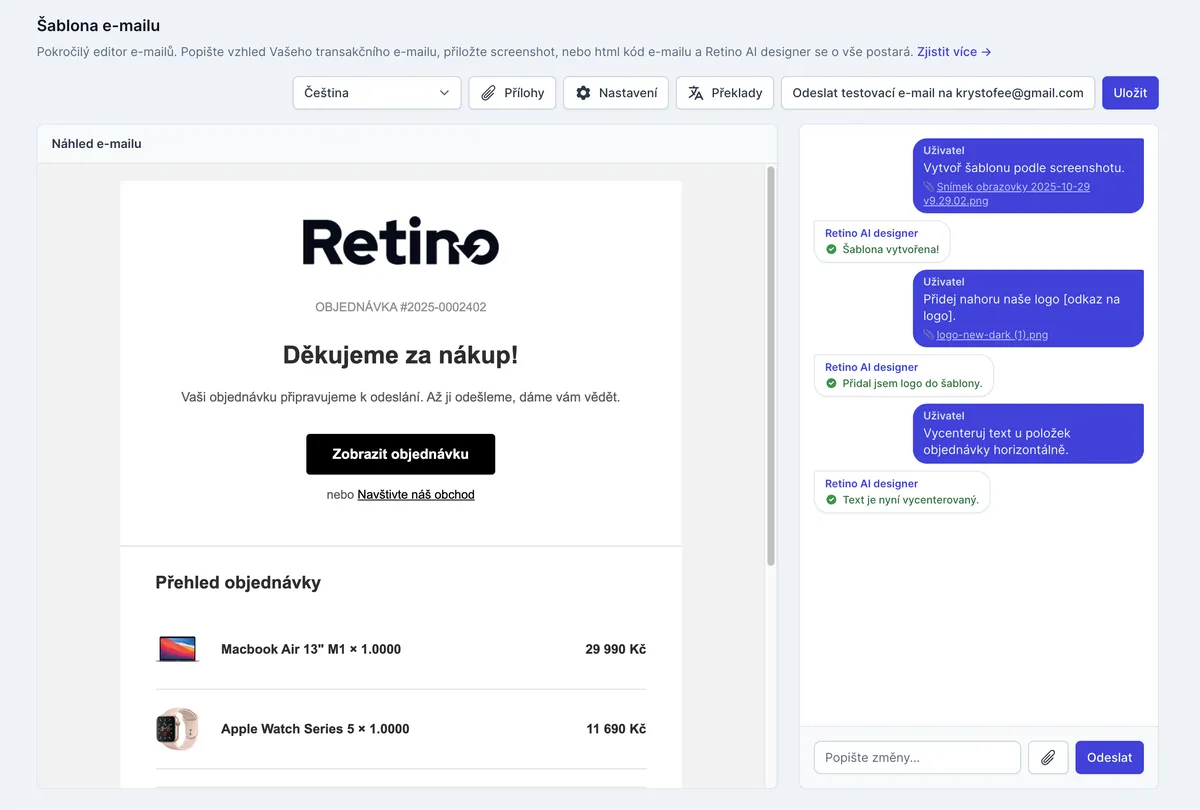Click the Uživatel message about centering text

click(1028, 433)
